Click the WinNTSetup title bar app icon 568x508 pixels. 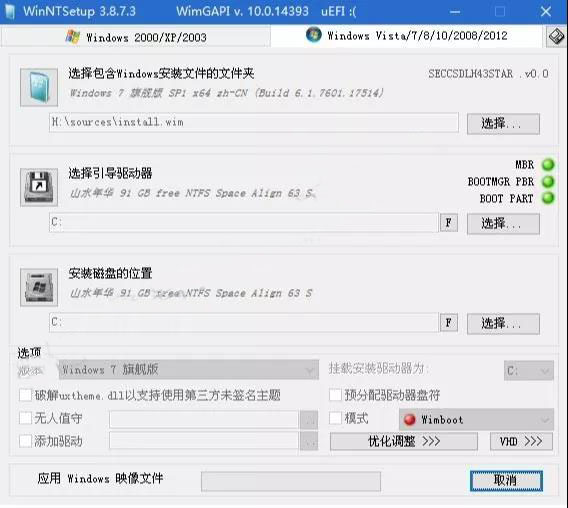click(10, 12)
